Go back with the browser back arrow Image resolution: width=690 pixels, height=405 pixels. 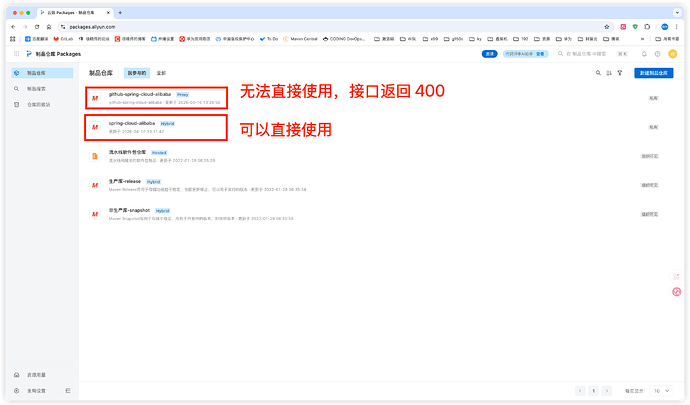click(x=13, y=27)
